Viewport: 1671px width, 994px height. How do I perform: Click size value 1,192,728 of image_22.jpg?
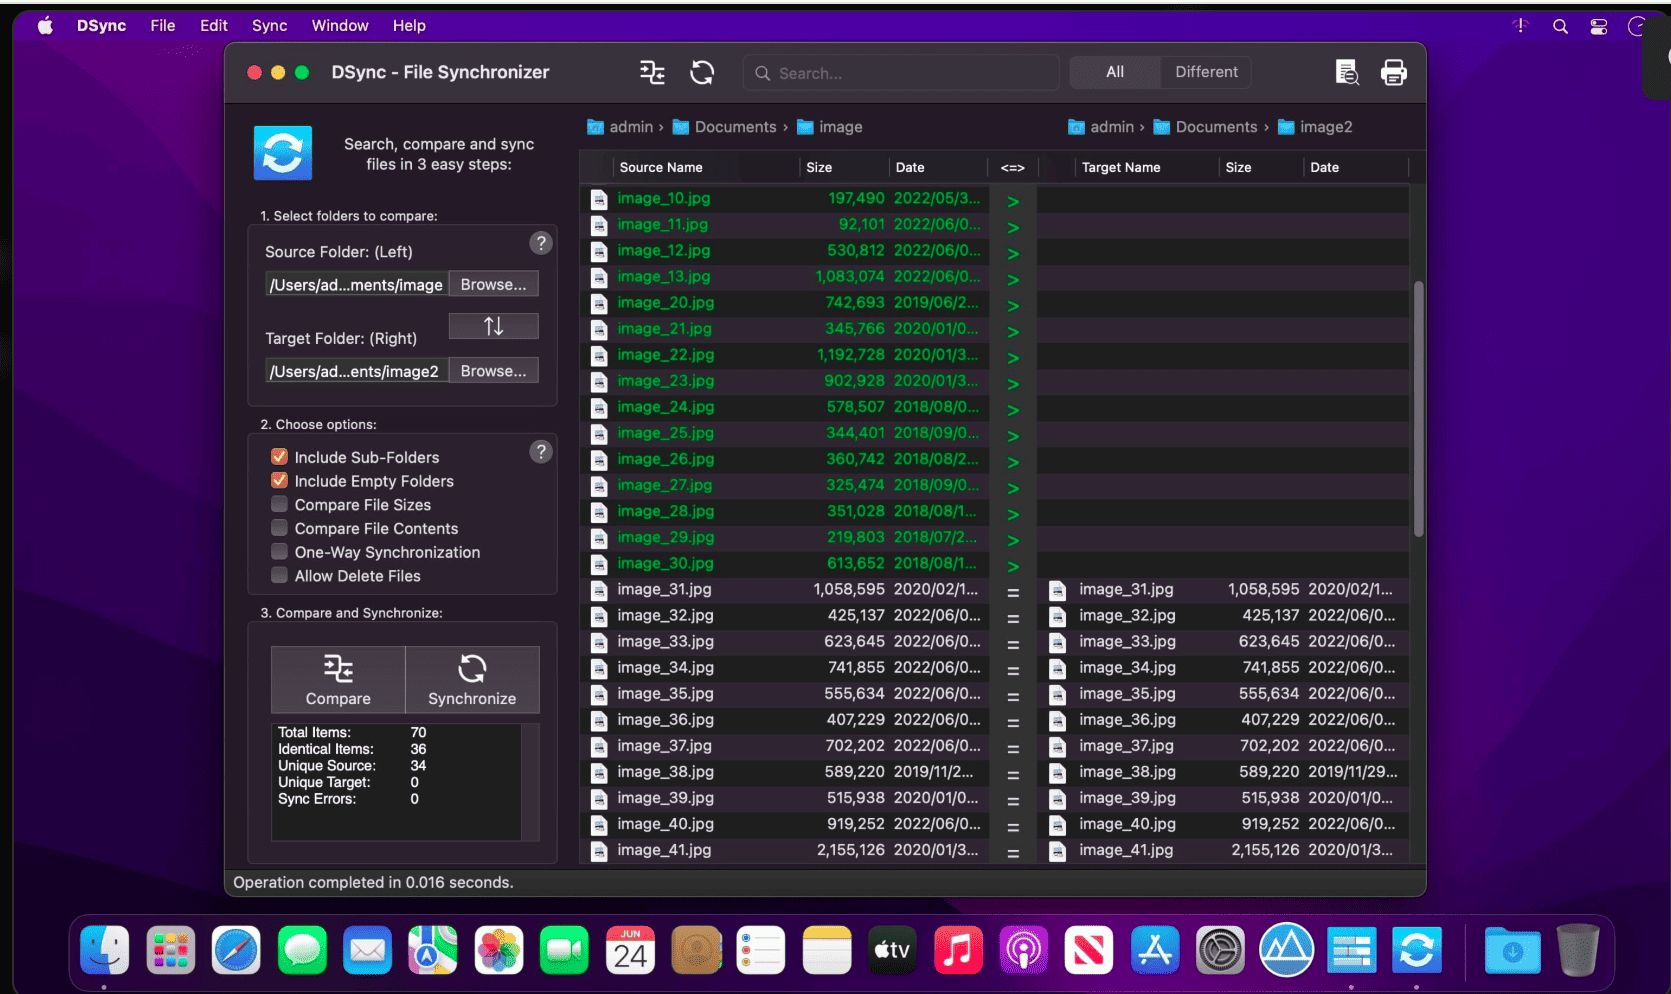(x=850, y=355)
